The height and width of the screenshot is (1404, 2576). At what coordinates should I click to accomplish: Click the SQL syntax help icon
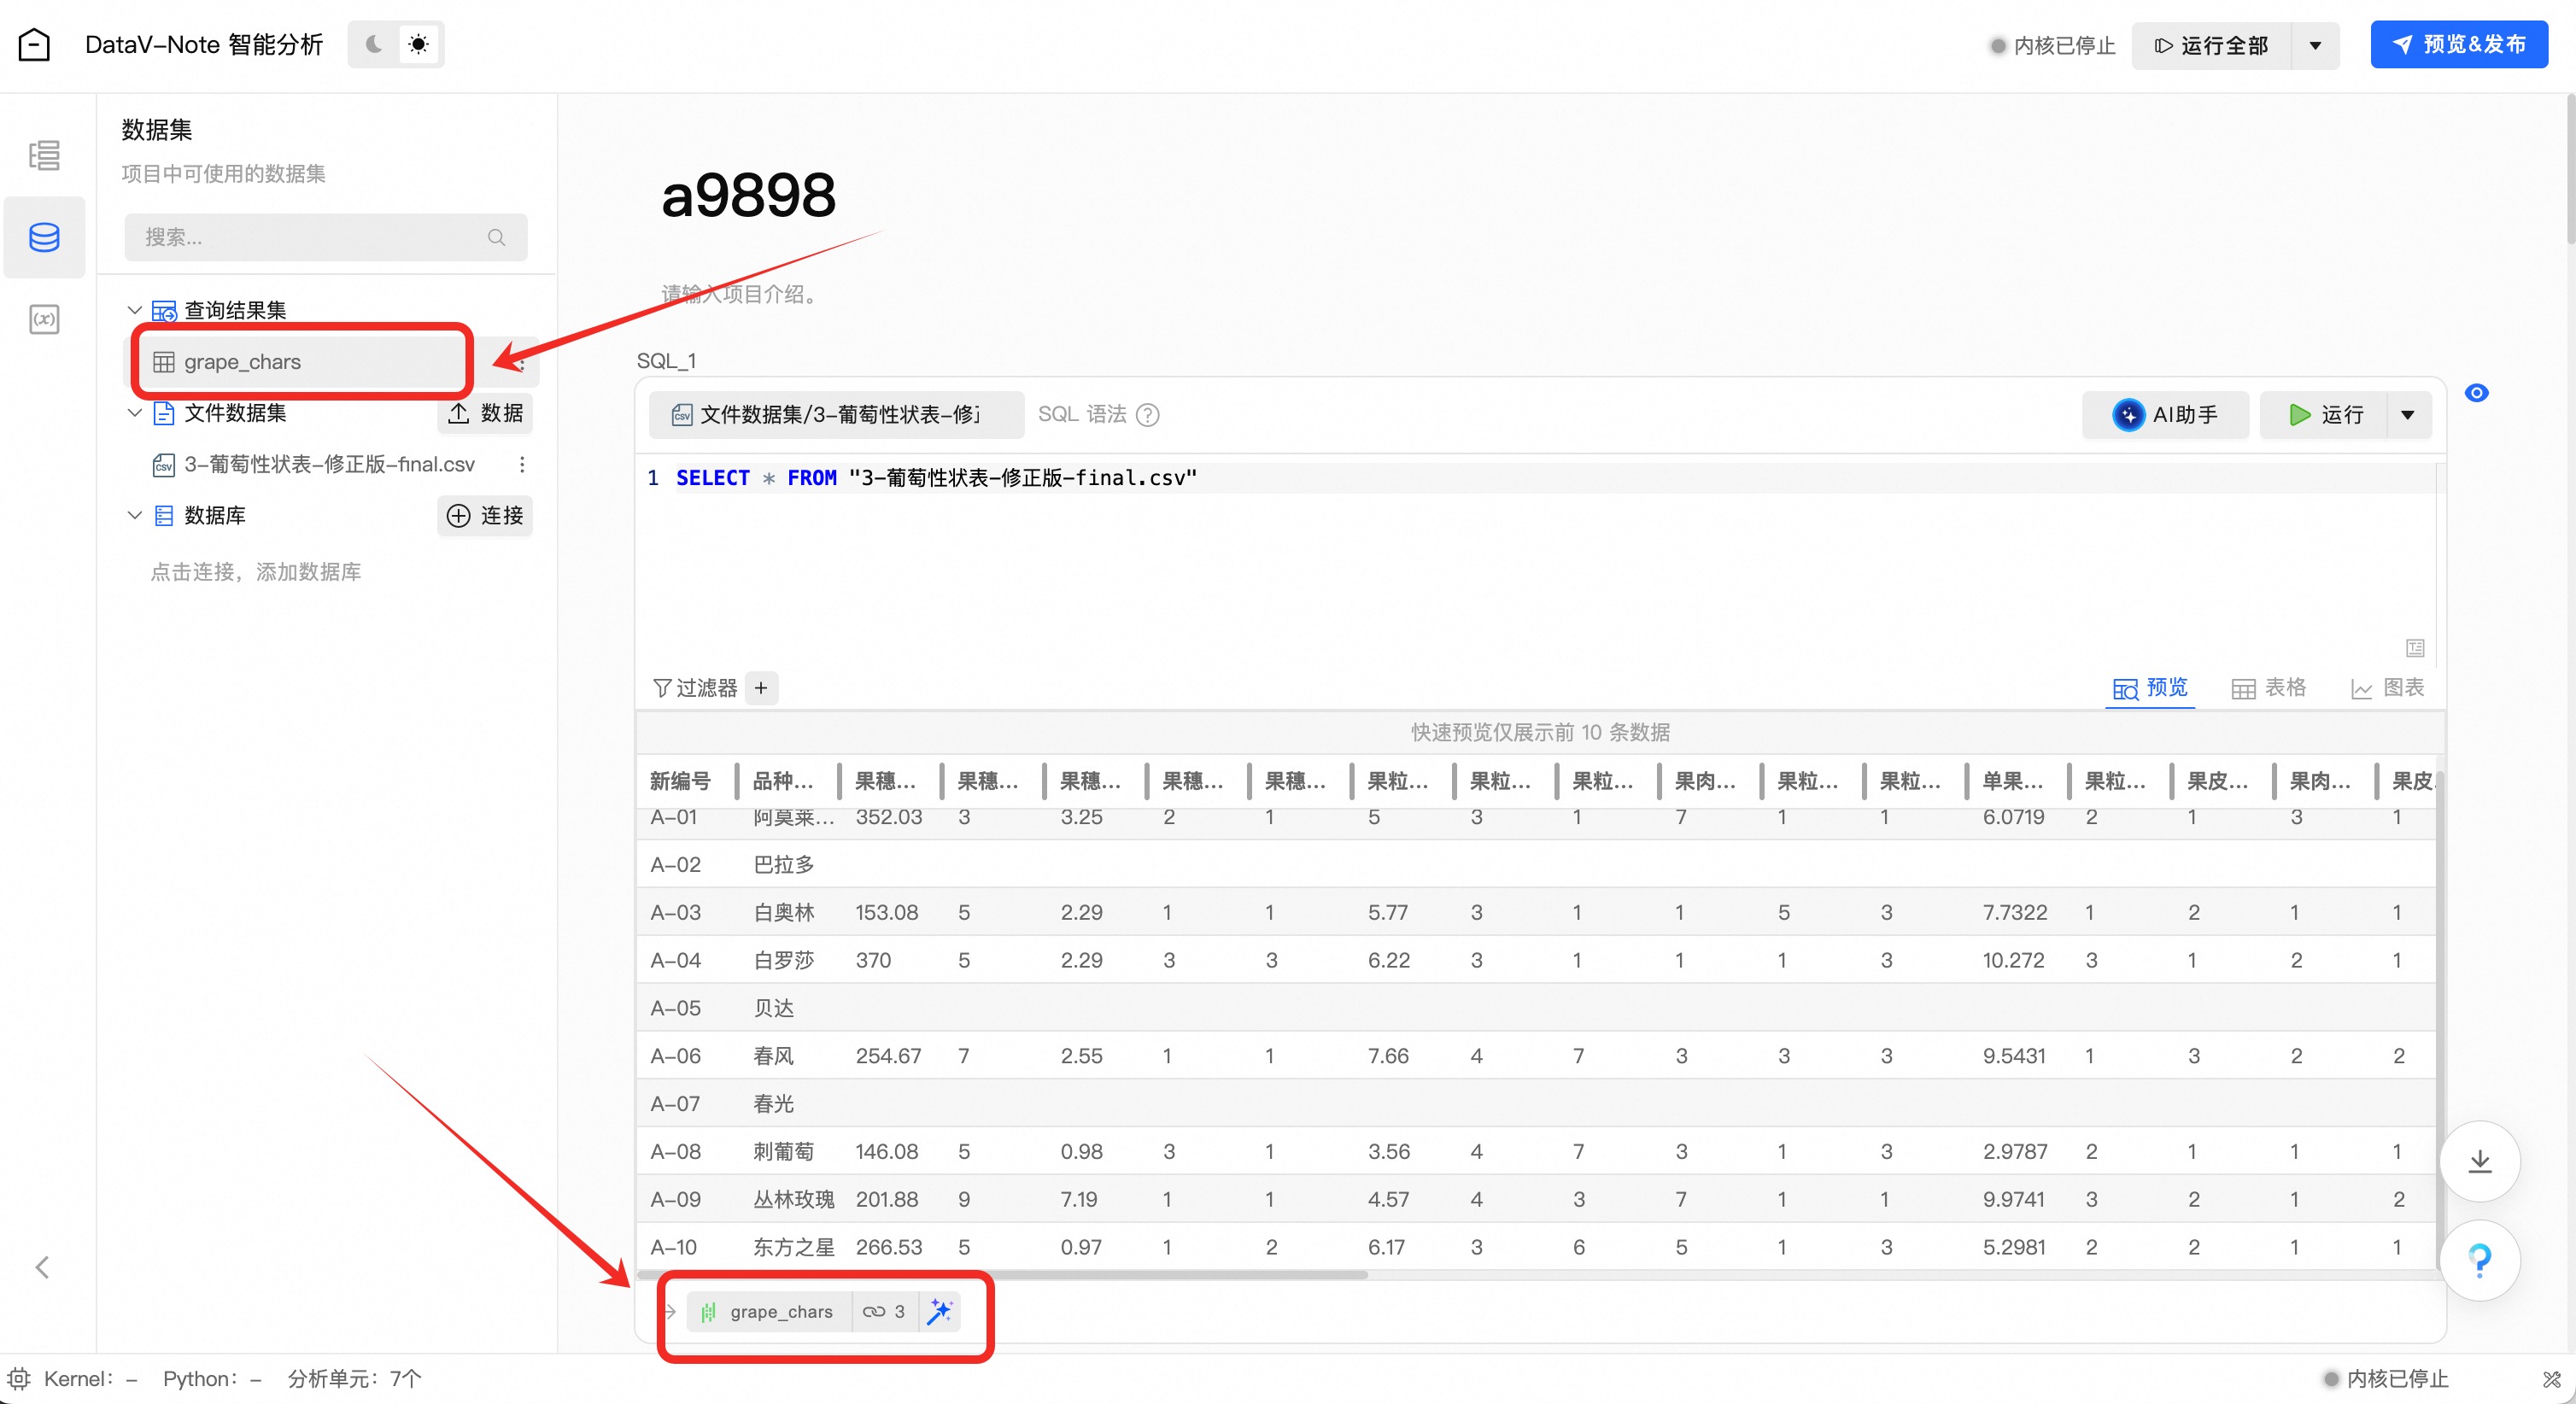point(1148,415)
